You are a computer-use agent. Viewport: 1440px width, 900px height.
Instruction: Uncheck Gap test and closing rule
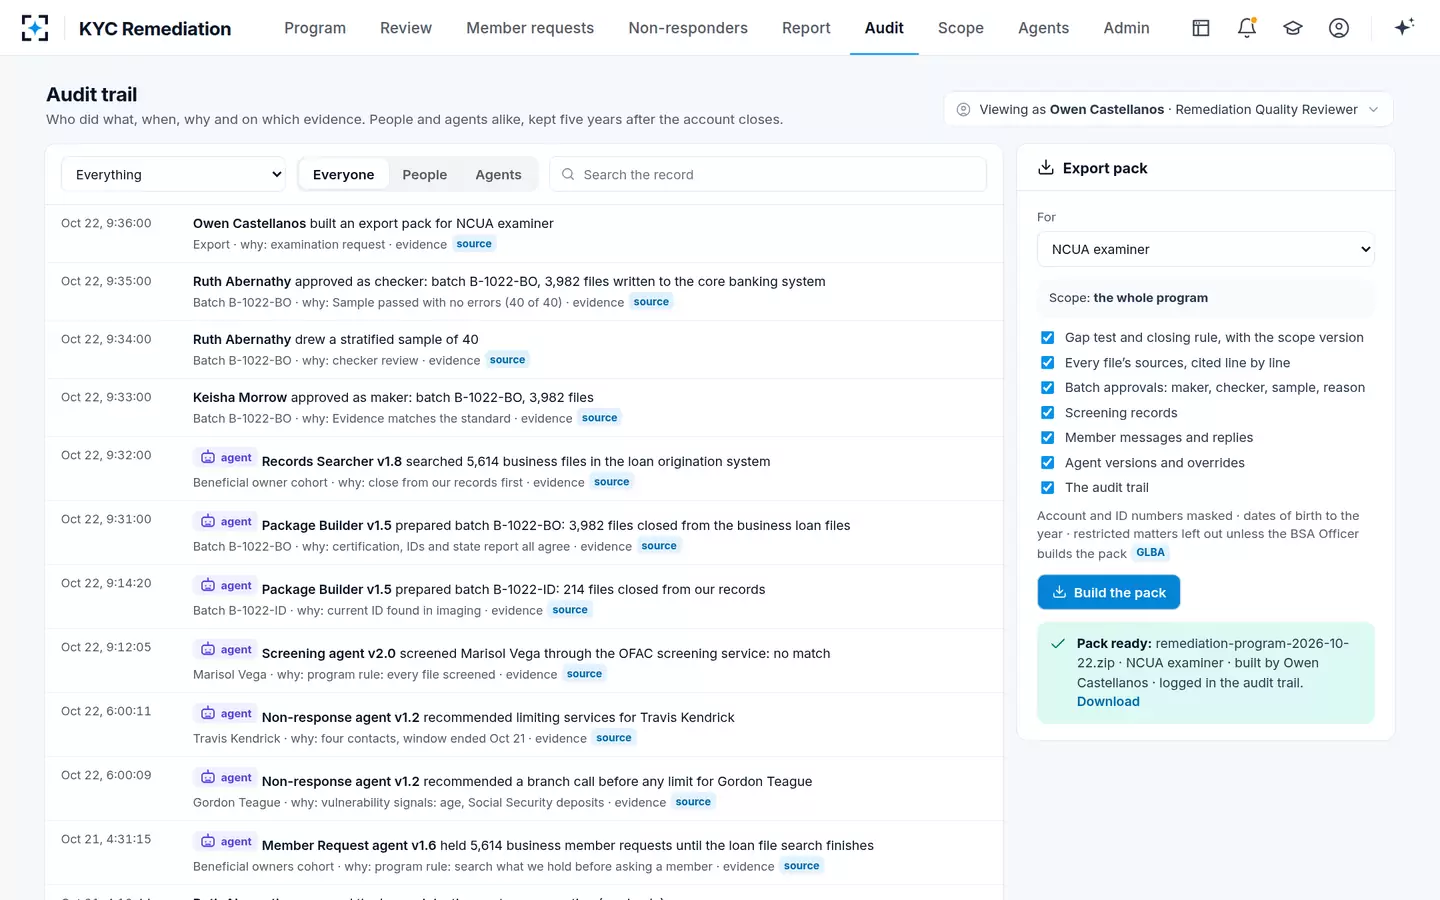[x=1047, y=338]
